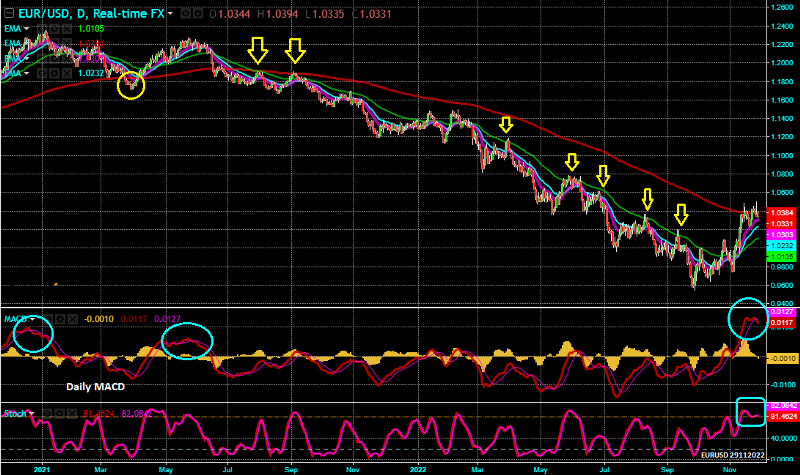Image resolution: width=800 pixels, height=475 pixels.
Task: Click the cyan 1.0232 price axis tag
Action: (x=781, y=245)
